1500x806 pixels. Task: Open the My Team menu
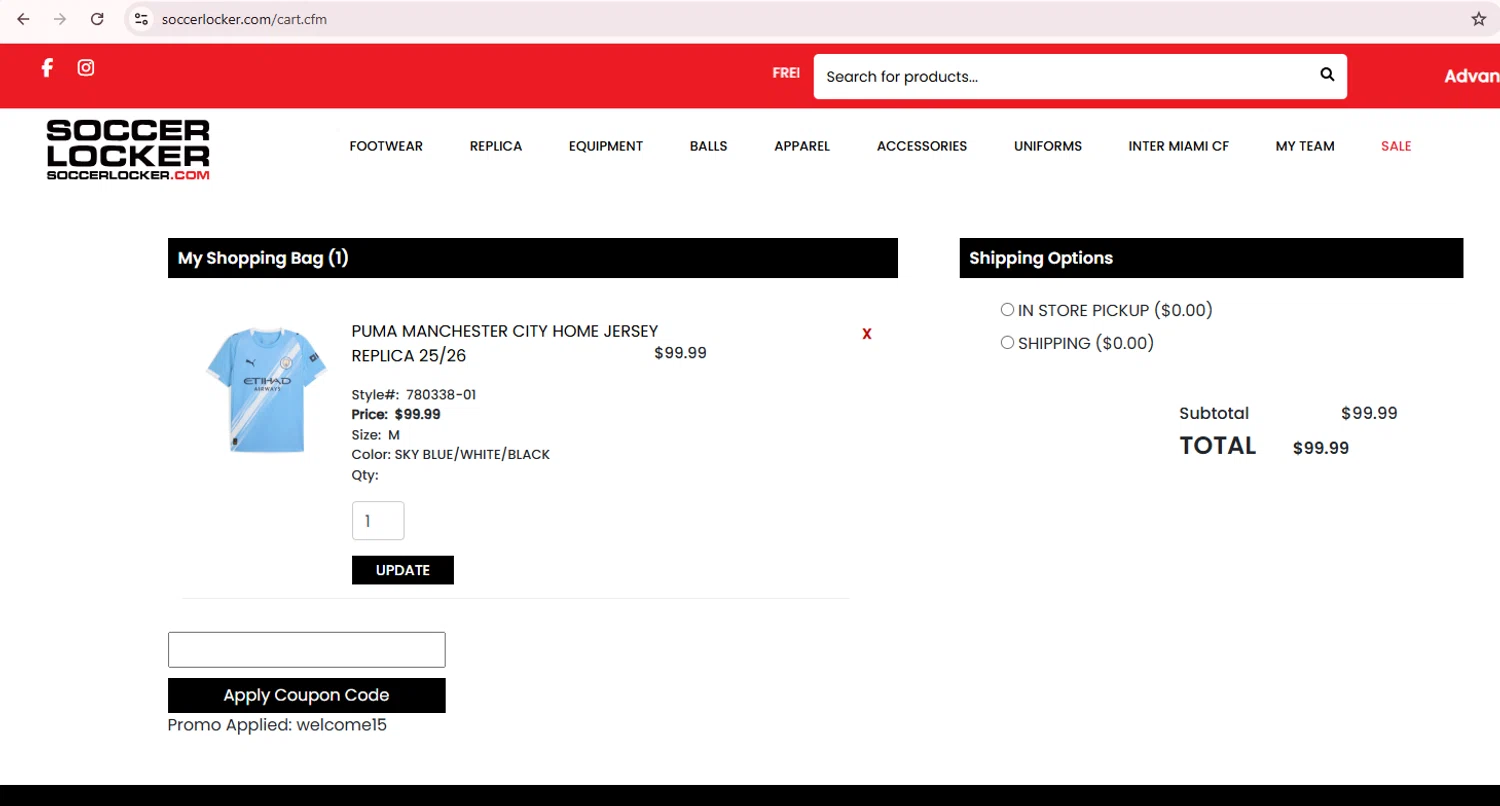coord(1305,146)
